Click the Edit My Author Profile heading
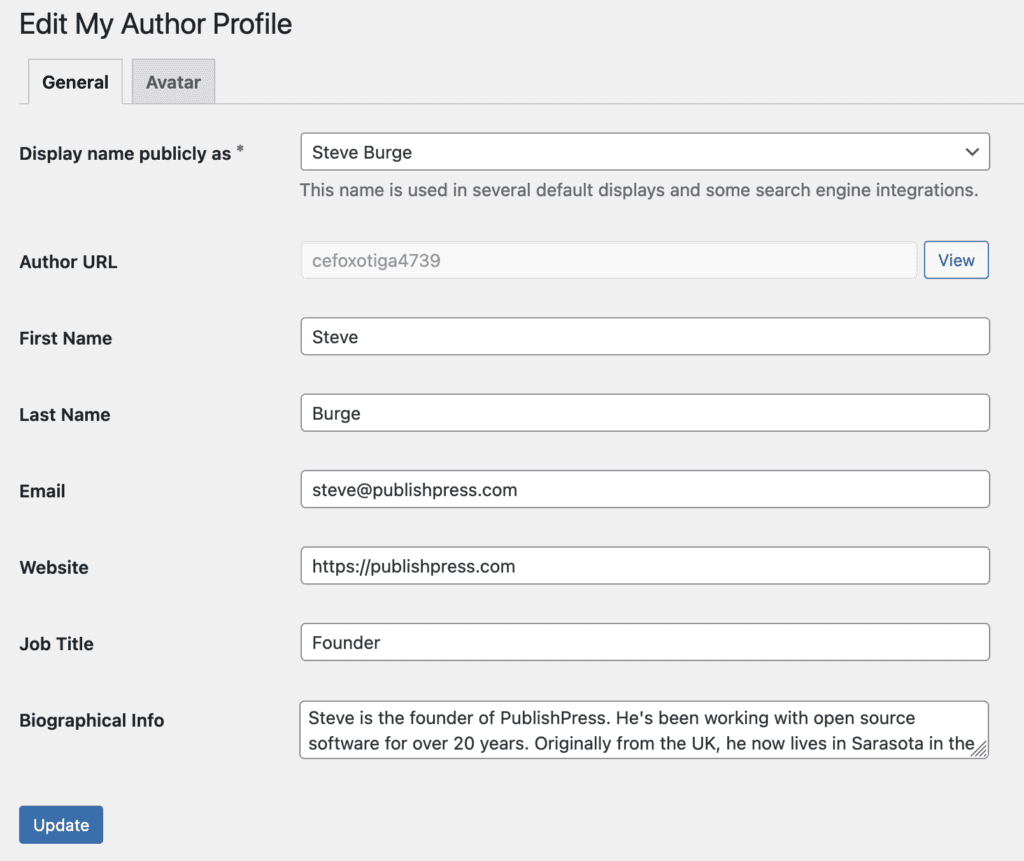Screen dimensions: 1024x861 pos(155,24)
